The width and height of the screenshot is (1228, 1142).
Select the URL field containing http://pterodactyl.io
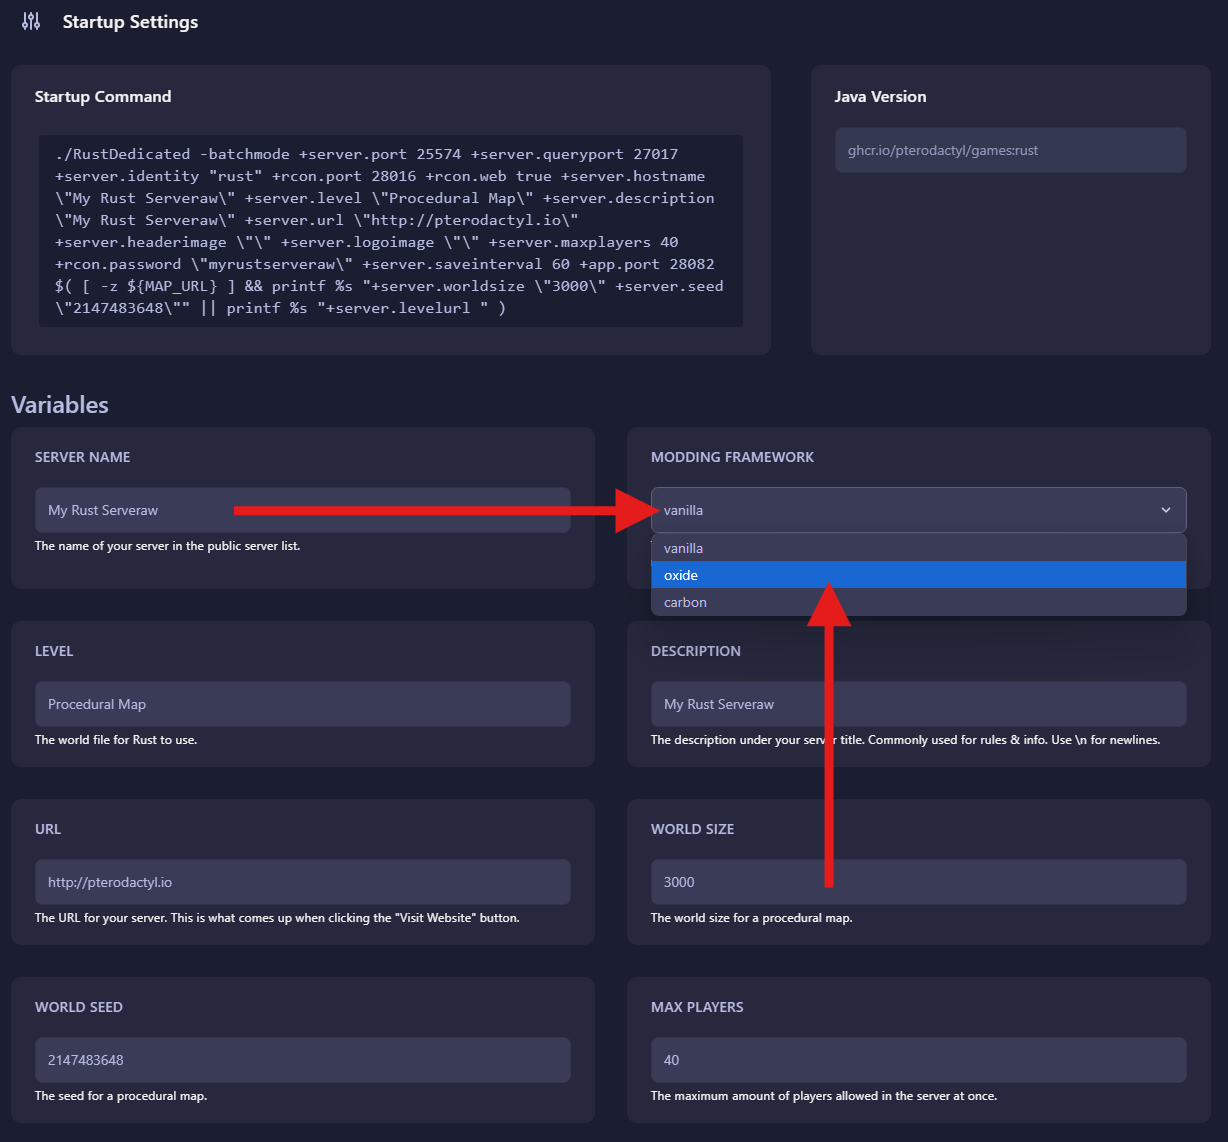pos(302,881)
